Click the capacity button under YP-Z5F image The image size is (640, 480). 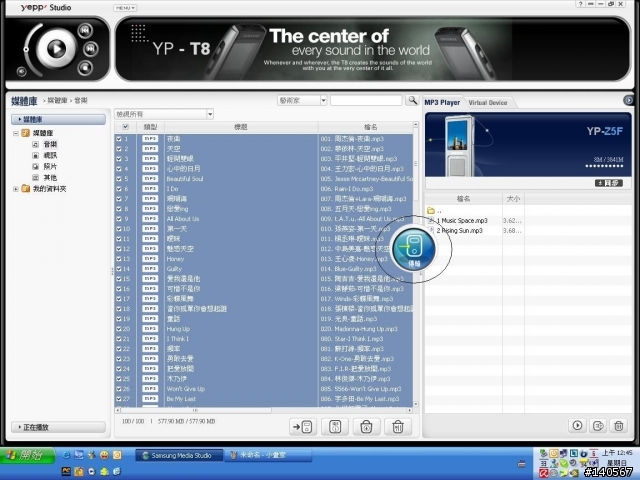coord(609,183)
